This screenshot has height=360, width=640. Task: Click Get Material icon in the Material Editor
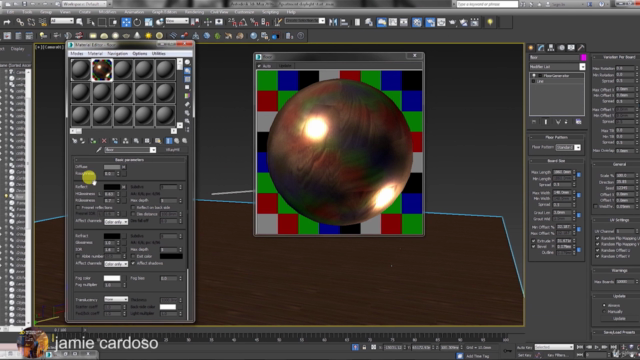click(74, 141)
